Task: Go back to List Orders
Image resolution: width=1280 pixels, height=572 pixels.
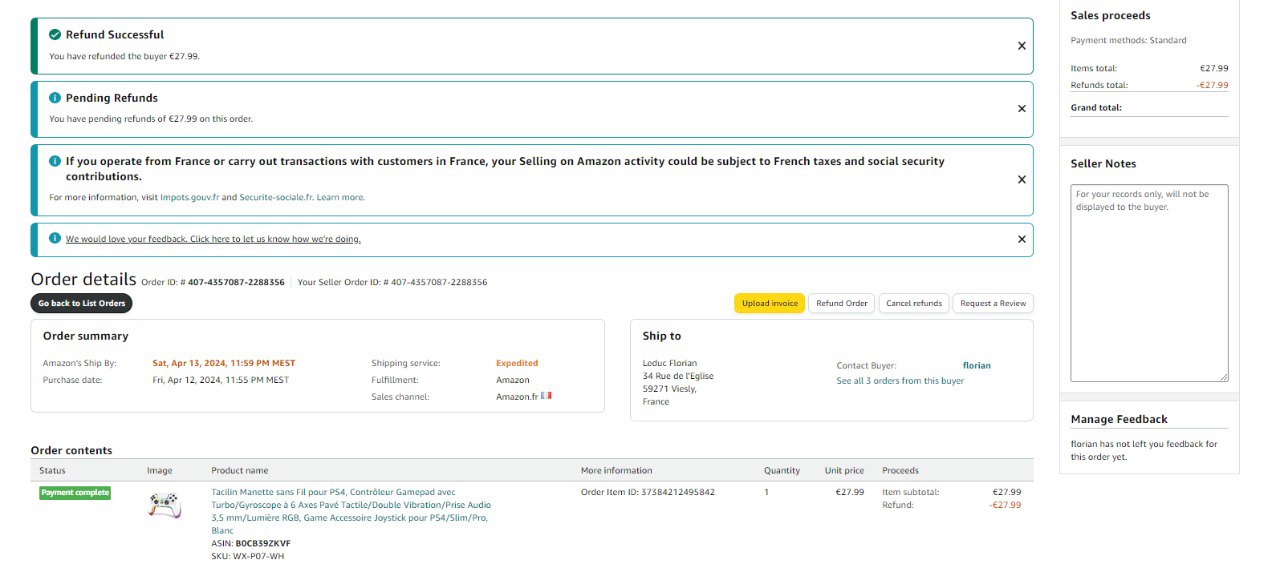Action: coord(81,303)
